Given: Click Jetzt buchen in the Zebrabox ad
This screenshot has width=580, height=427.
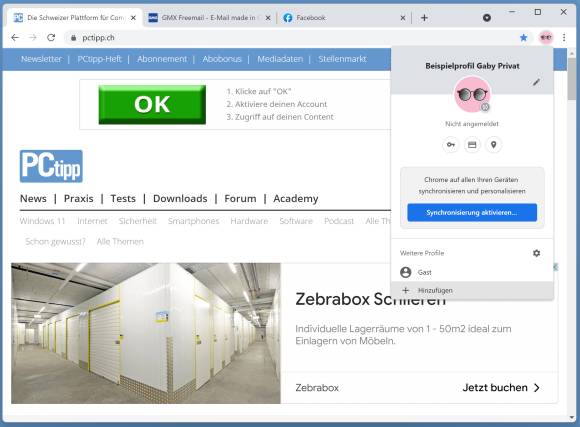Looking at the screenshot, I should point(495,388).
